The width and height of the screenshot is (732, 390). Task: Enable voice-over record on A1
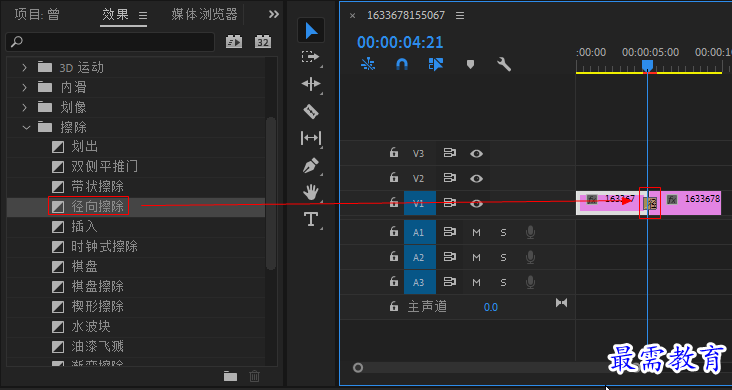[530, 232]
